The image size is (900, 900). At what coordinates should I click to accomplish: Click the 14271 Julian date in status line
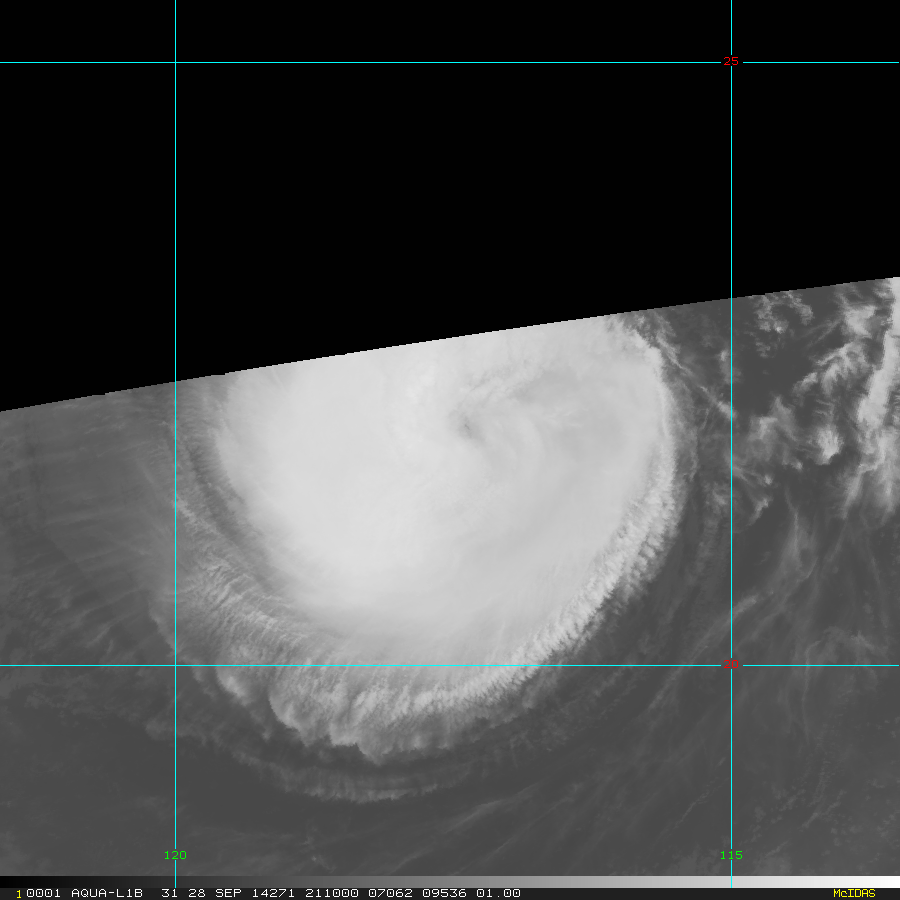point(269,893)
